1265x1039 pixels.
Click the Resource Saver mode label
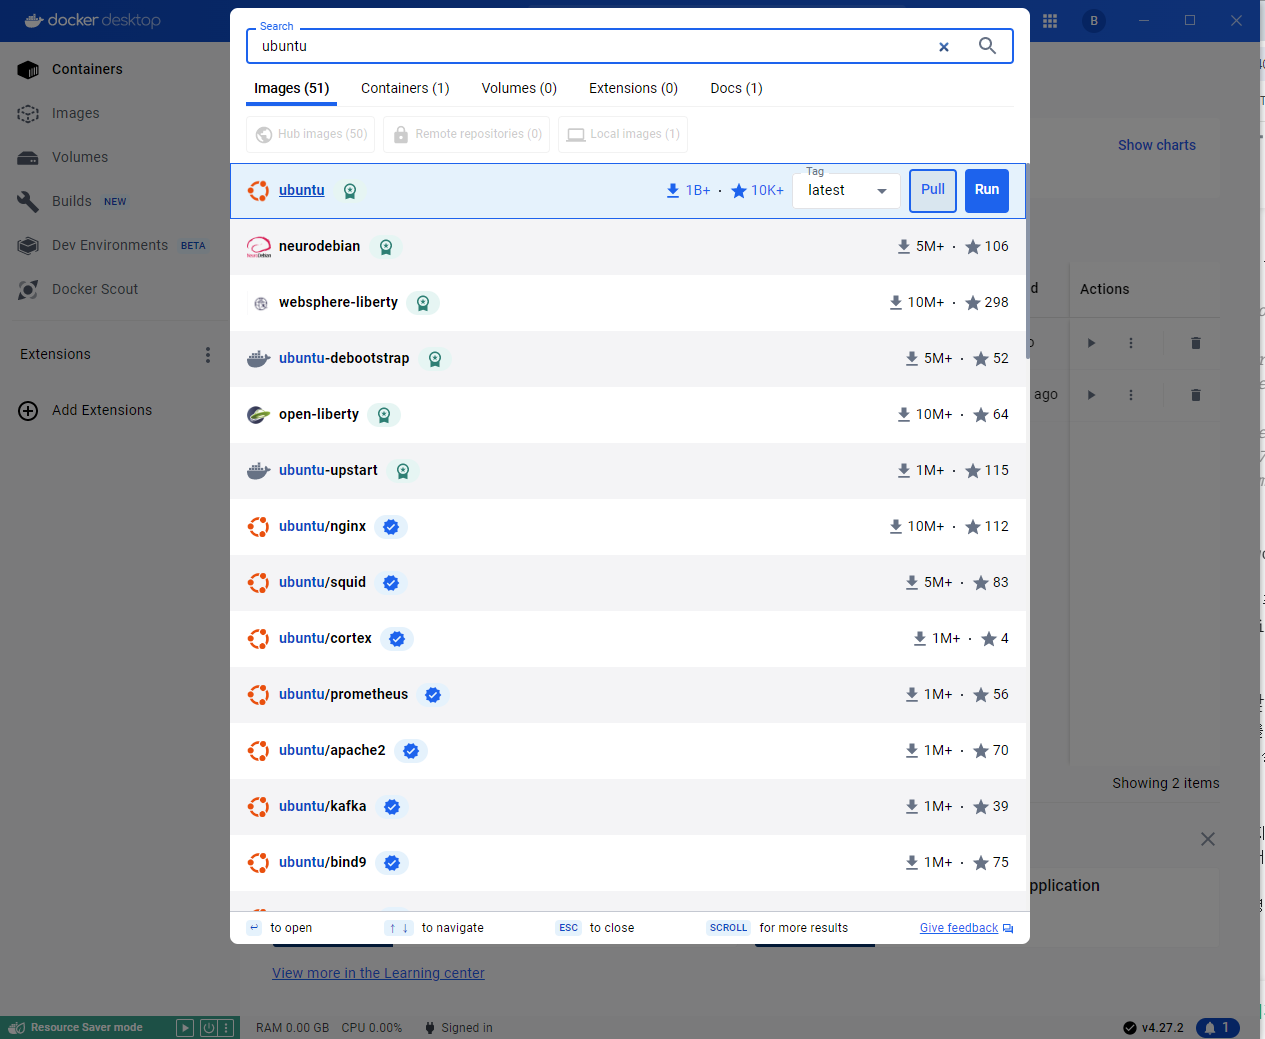pos(86,1027)
